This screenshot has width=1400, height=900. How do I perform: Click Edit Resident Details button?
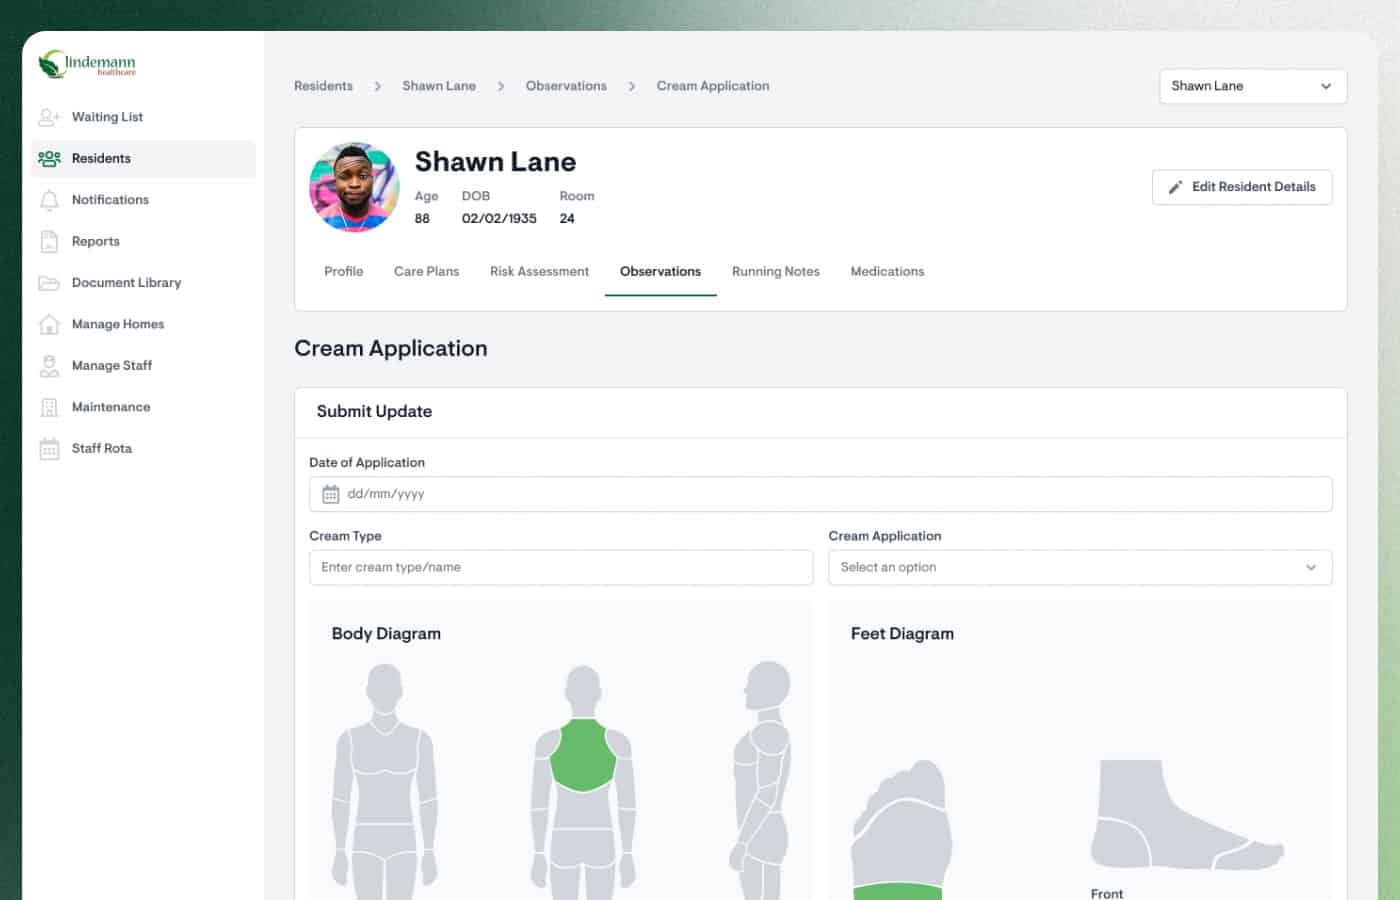tap(1242, 187)
